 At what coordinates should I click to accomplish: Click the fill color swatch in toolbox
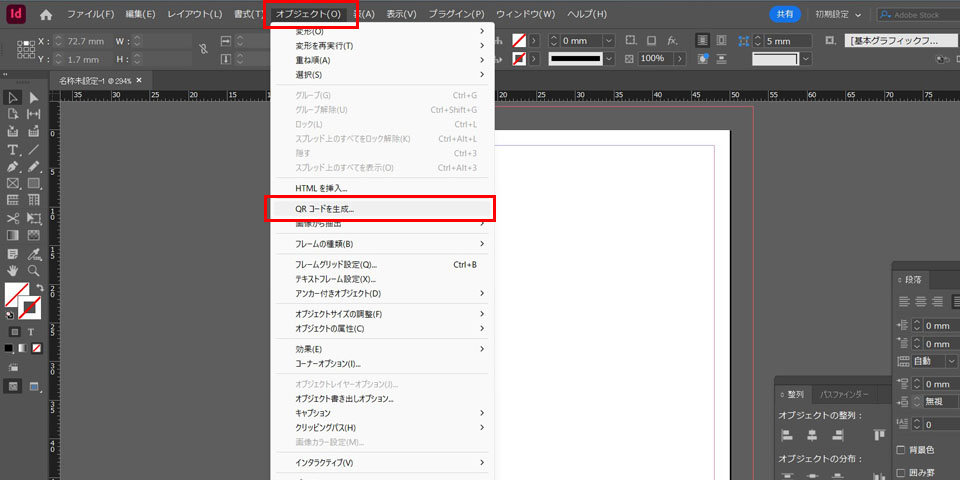tap(15, 294)
